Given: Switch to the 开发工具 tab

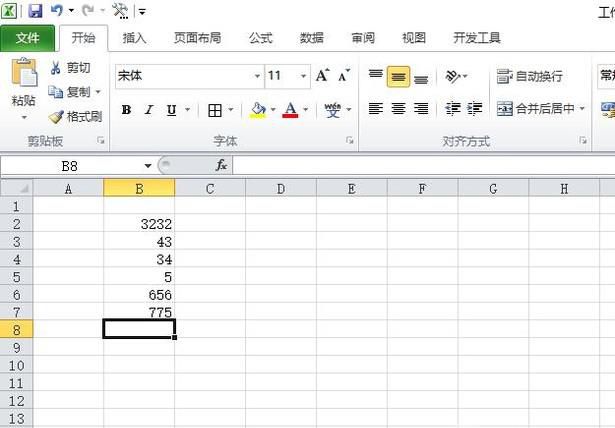Looking at the screenshot, I should pyautogui.click(x=477, y=38).
